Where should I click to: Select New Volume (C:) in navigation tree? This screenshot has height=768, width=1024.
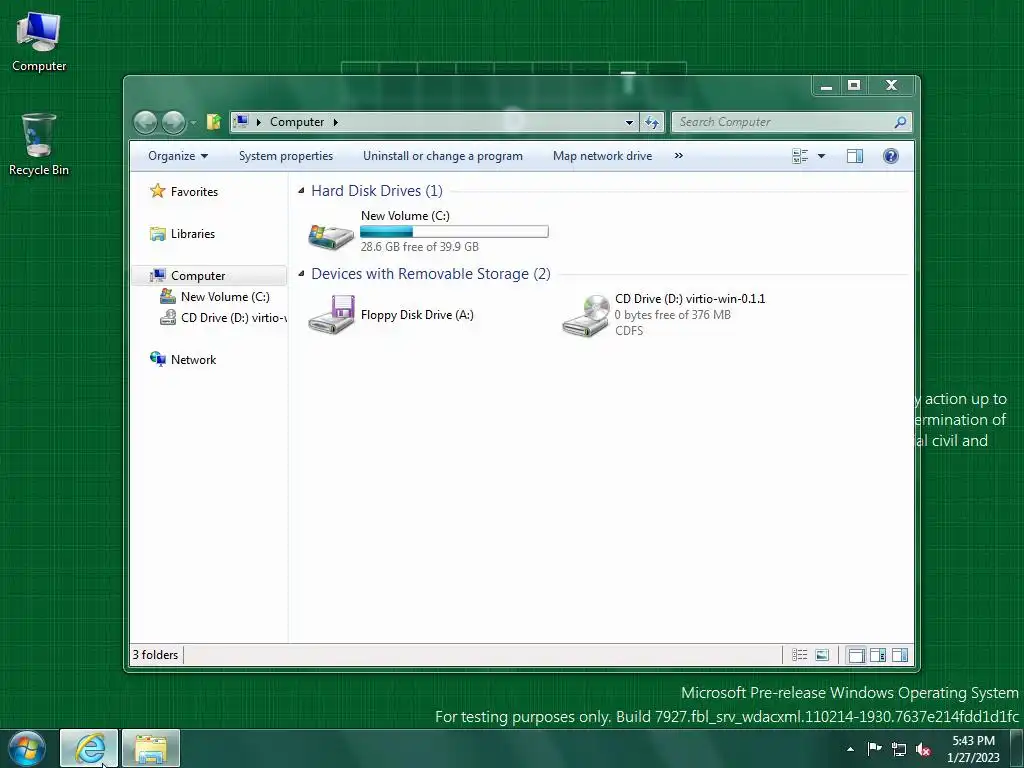coord(215,296)
